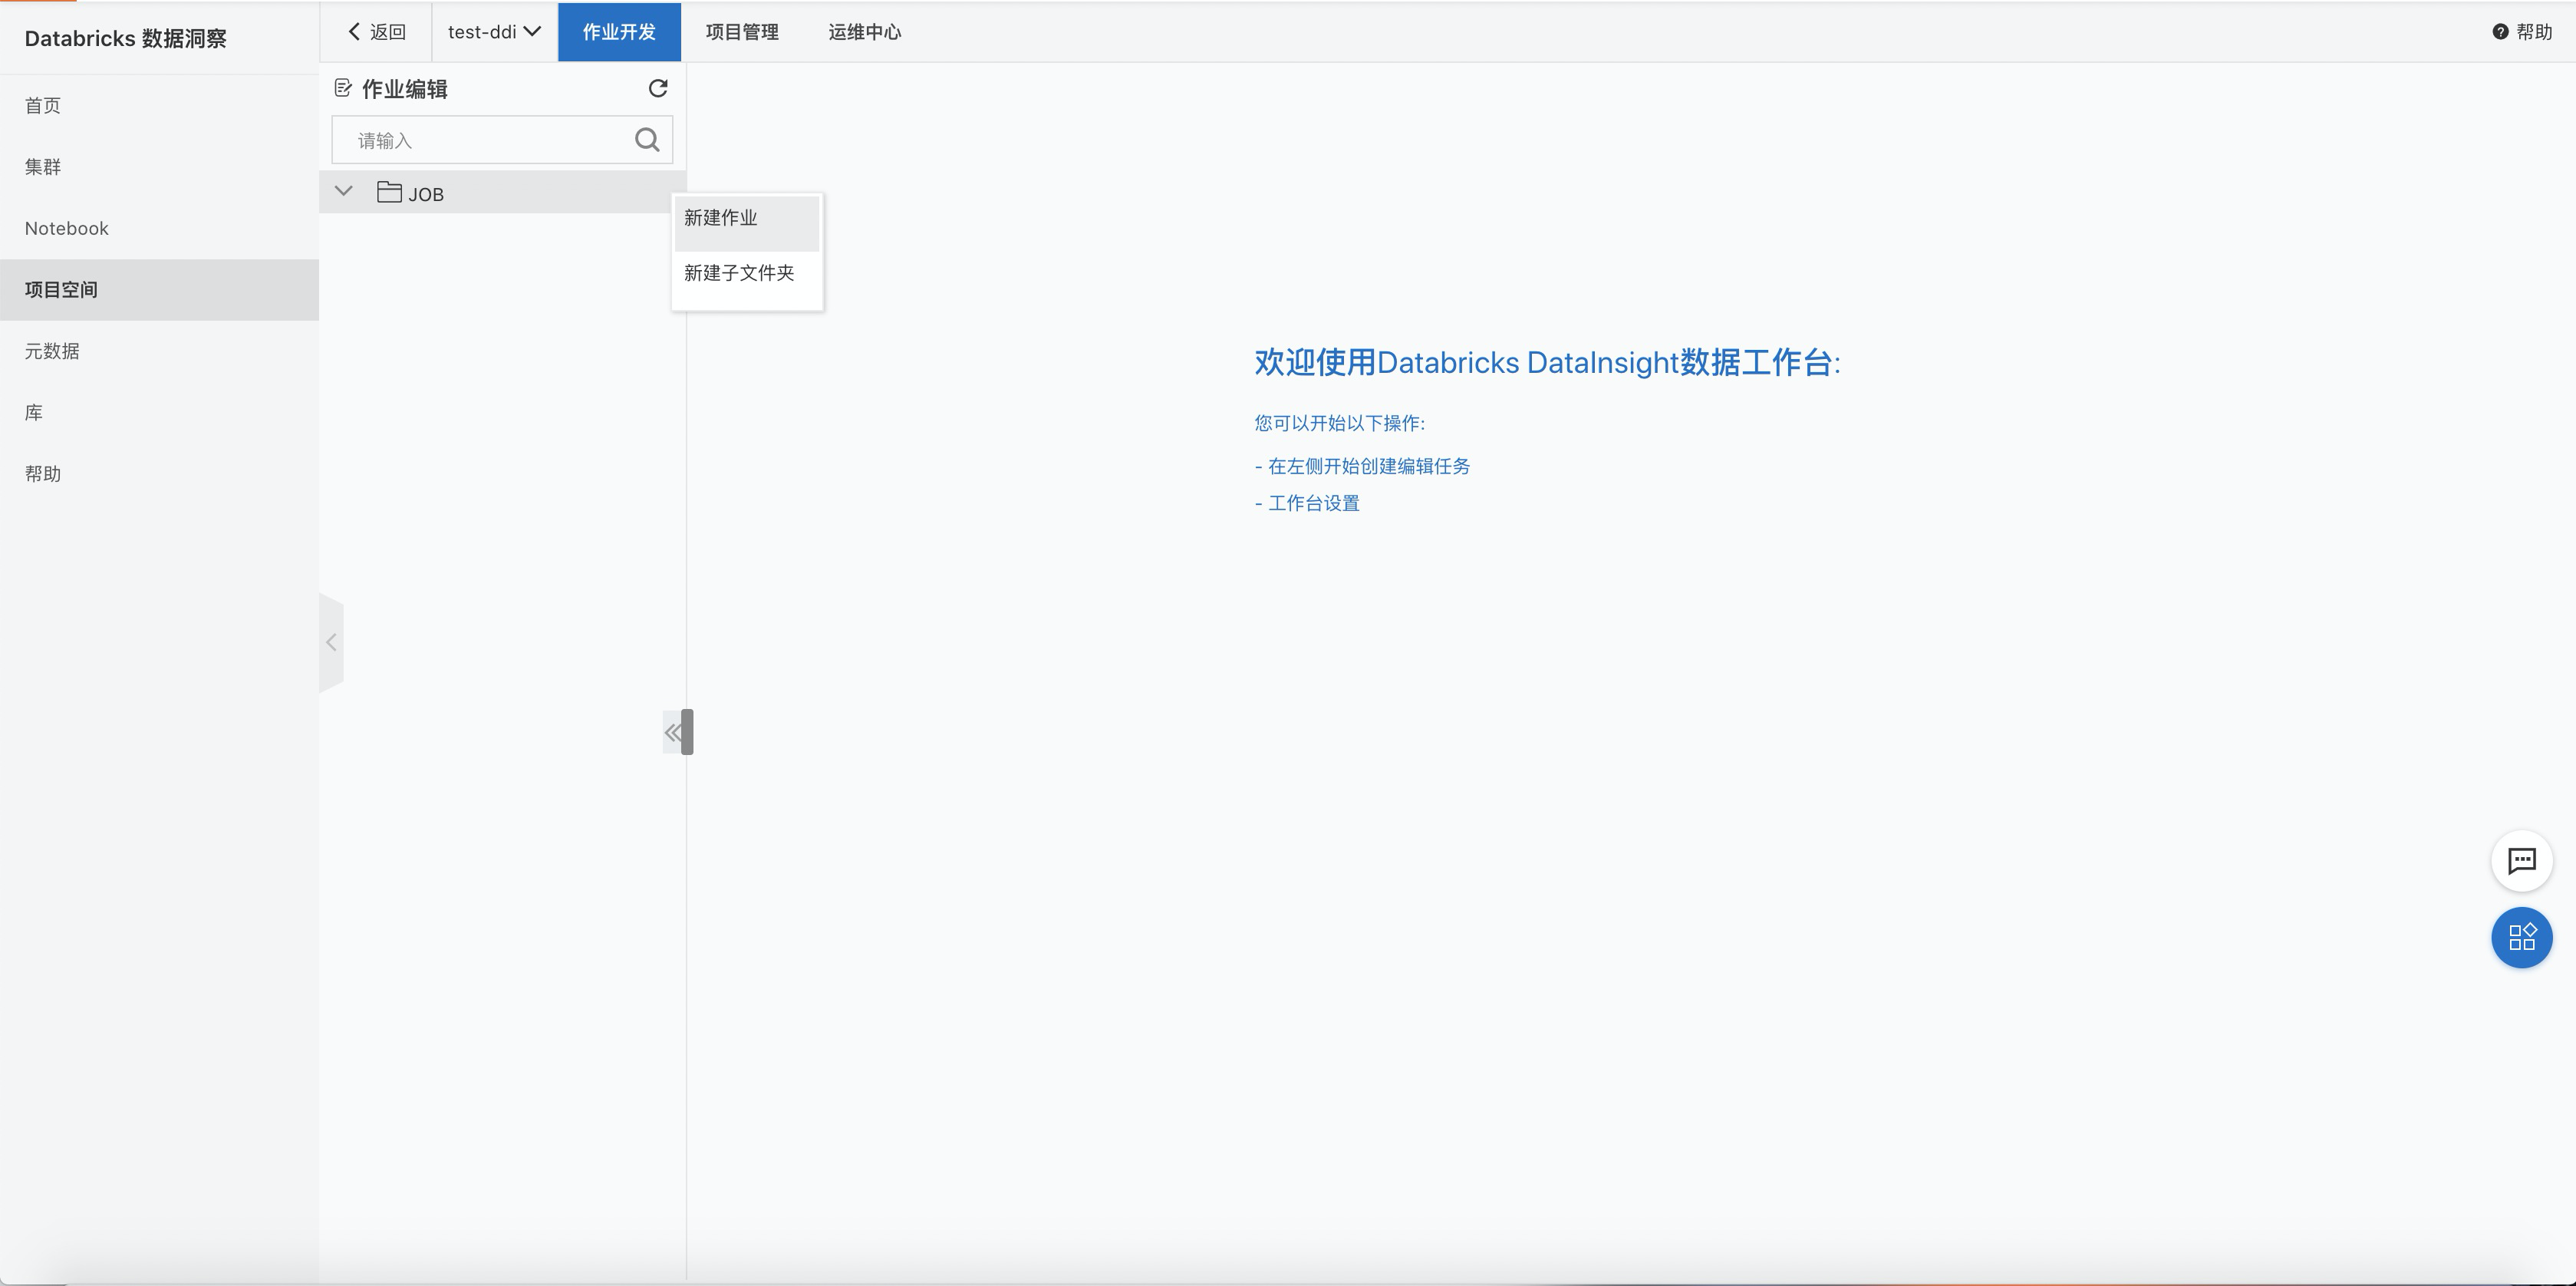Click the welcome heading 欢迎使用Databricks DataInsight数据工作台
The image size is (2576, 1286).
tap(1547, 362)
